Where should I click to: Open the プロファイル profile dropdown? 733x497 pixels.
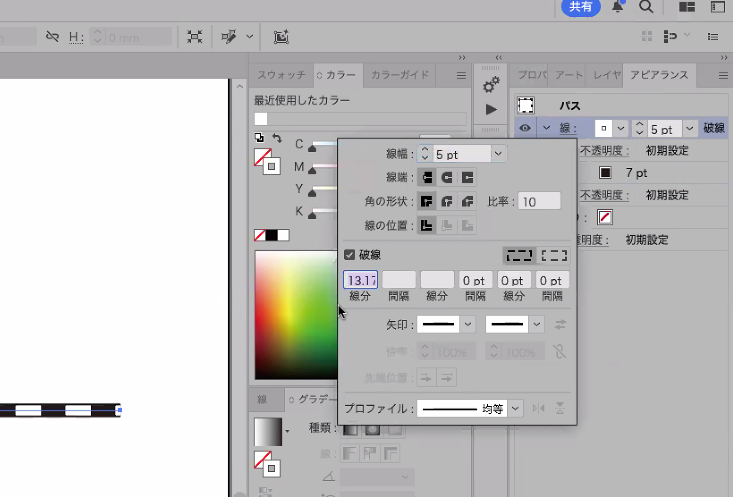pos(516,408)
